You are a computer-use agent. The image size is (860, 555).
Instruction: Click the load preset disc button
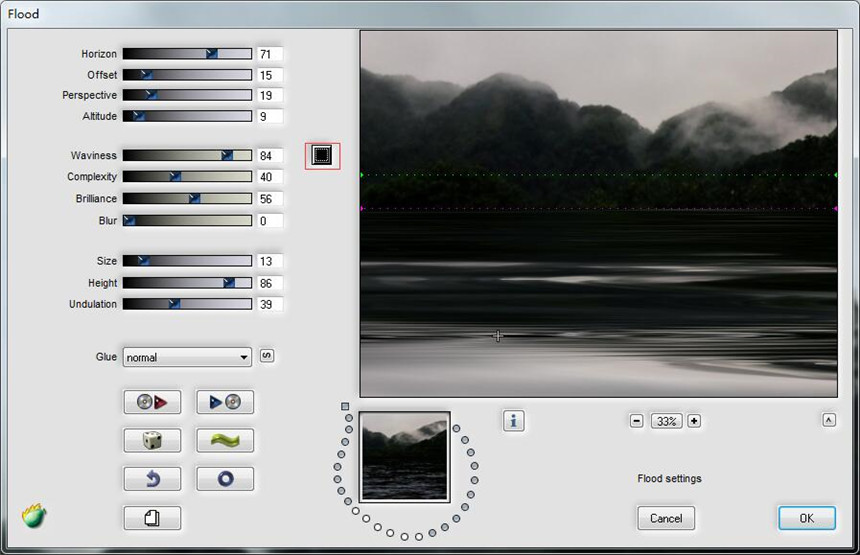152,402
